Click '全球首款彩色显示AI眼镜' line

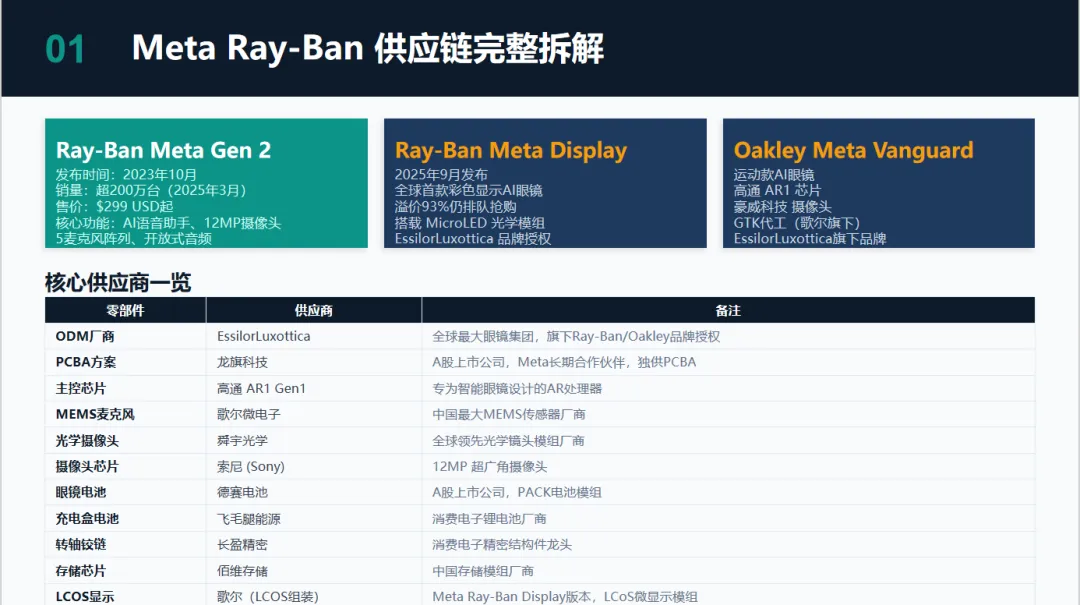click(468, 190)
